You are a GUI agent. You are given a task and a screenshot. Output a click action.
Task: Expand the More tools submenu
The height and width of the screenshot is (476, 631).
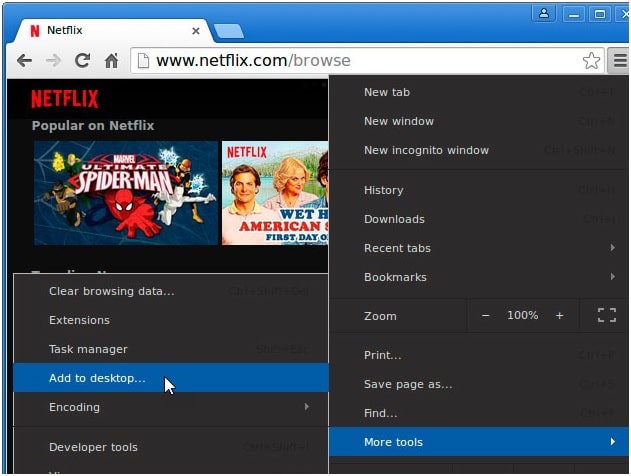479,442
